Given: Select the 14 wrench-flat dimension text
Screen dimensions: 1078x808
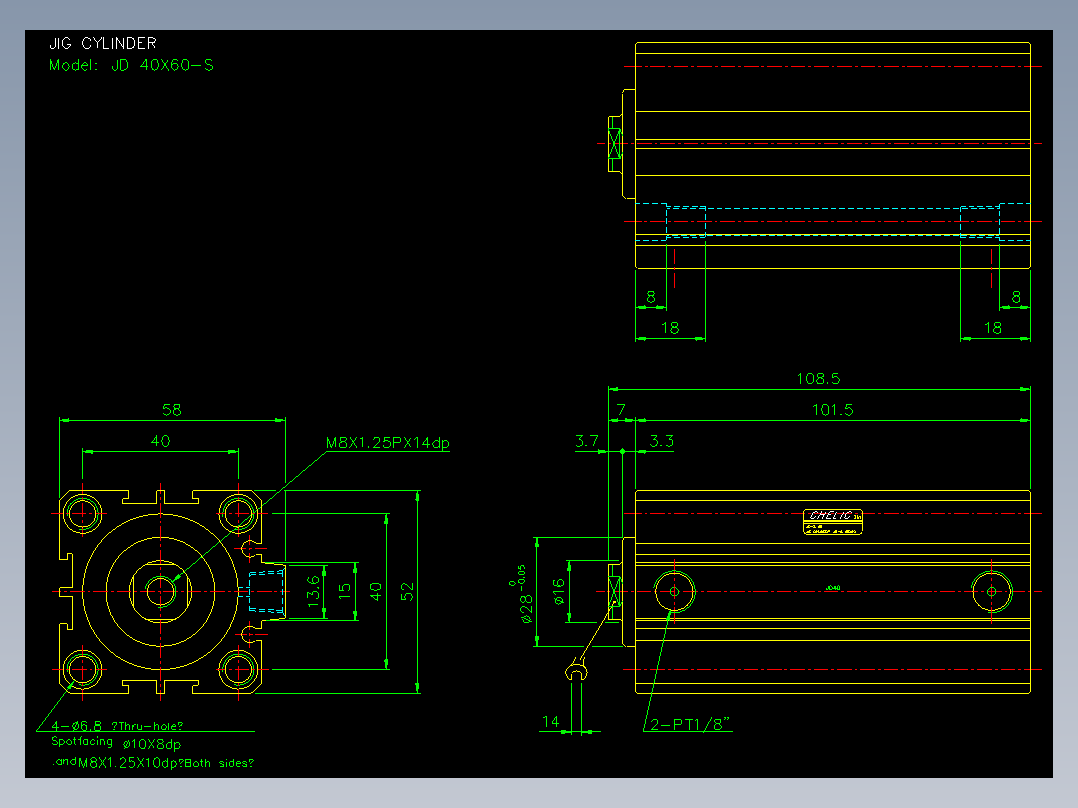Looking at the screenshot, I should 551,721.
